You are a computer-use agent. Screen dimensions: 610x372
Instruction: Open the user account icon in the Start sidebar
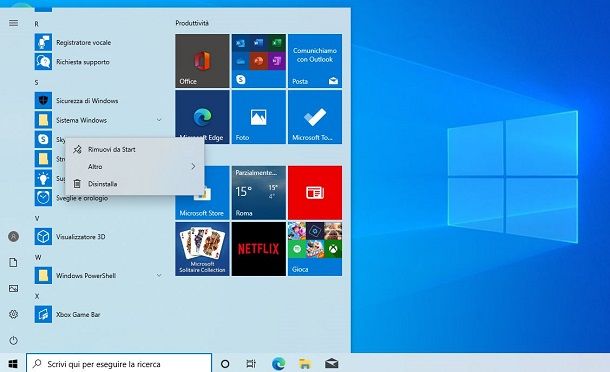[14, 236]
